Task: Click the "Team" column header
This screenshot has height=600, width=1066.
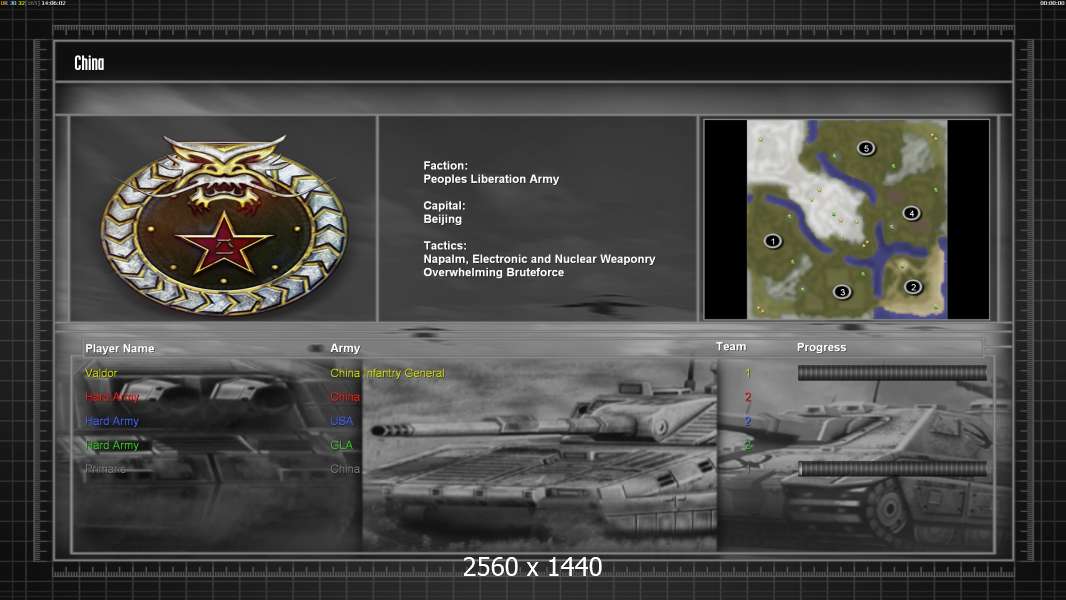Action: click(x=731, y=347)
